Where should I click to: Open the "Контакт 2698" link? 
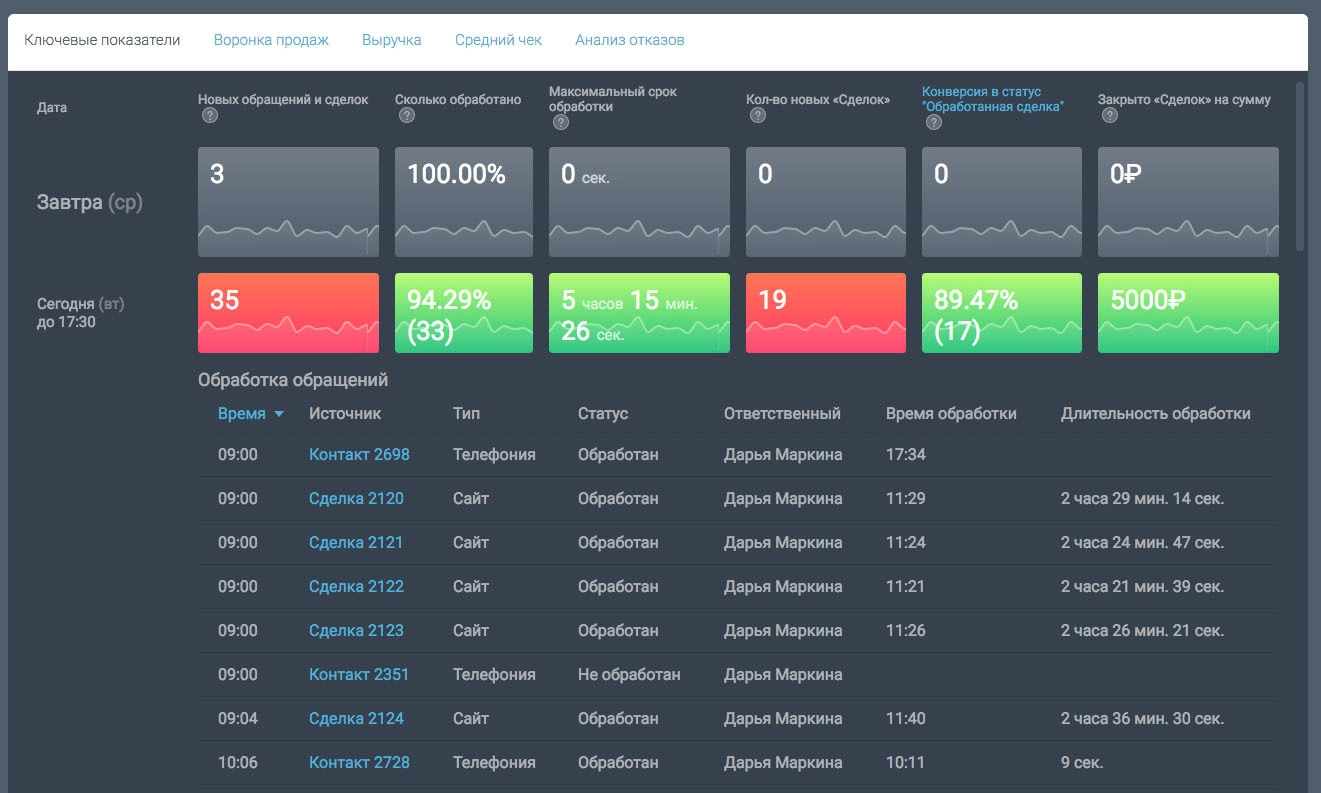359,454
